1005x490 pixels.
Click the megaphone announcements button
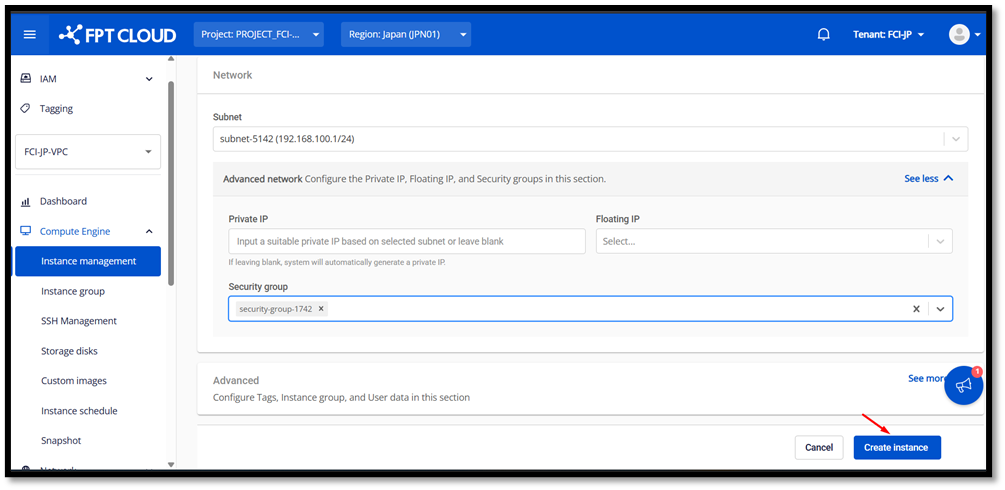click(963, 385)
